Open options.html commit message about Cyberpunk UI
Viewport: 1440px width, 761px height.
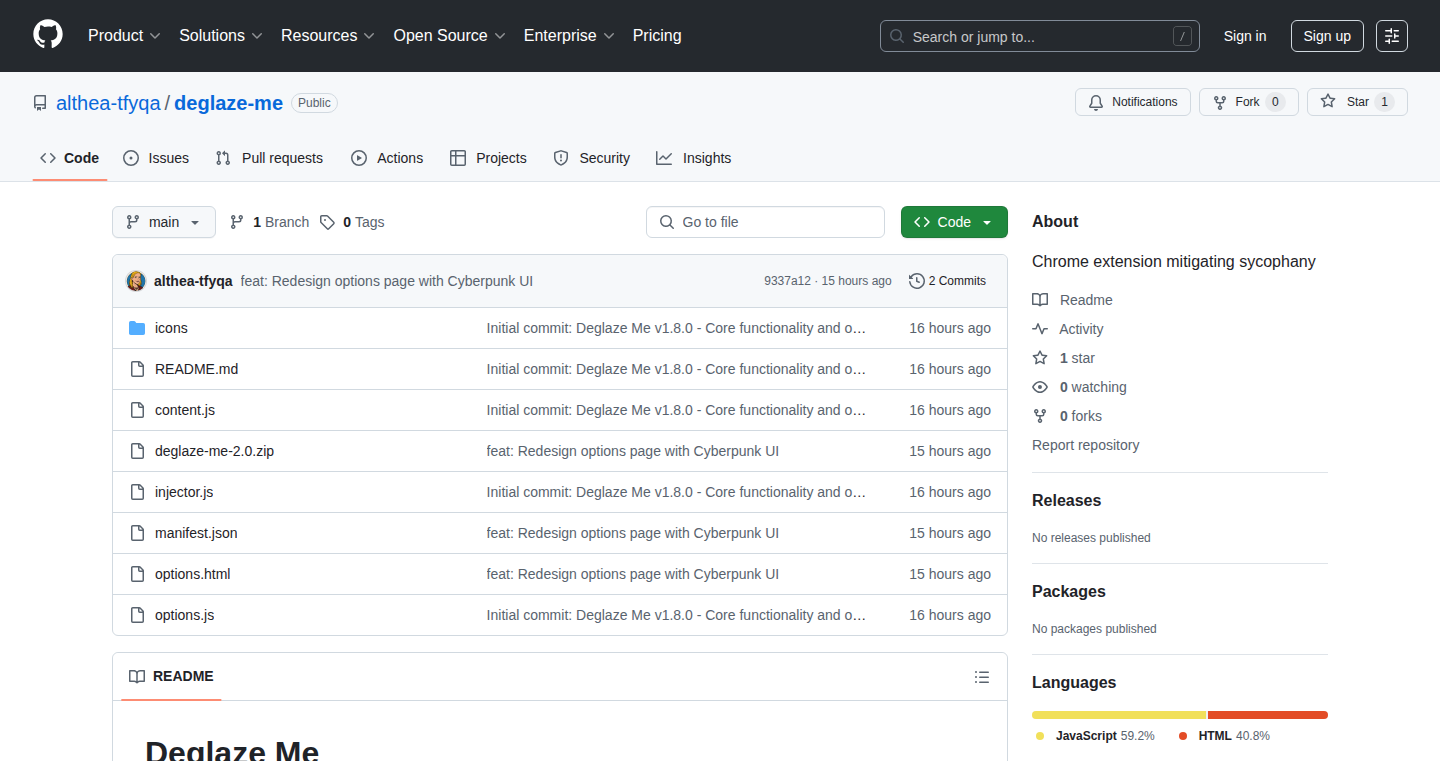tap(633, 574)
